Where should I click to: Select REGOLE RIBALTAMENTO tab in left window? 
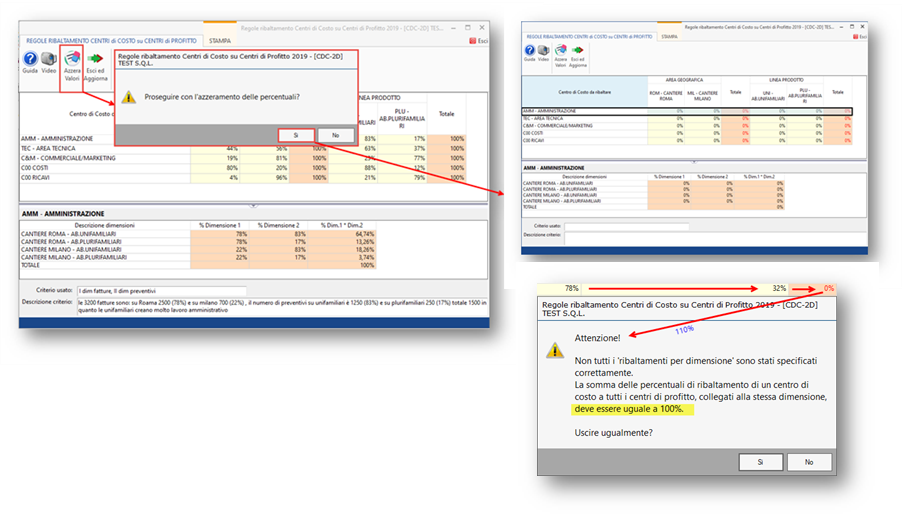point(111,41)
